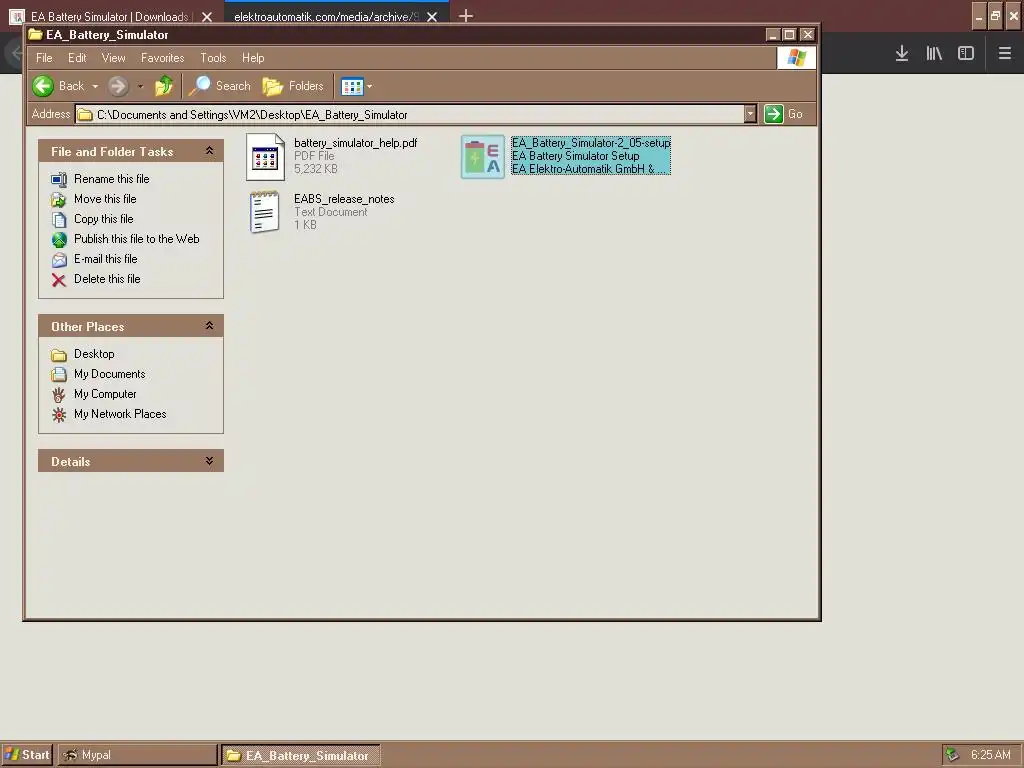
Task: Click the My Network Places icon
Action: click(59, 415)
